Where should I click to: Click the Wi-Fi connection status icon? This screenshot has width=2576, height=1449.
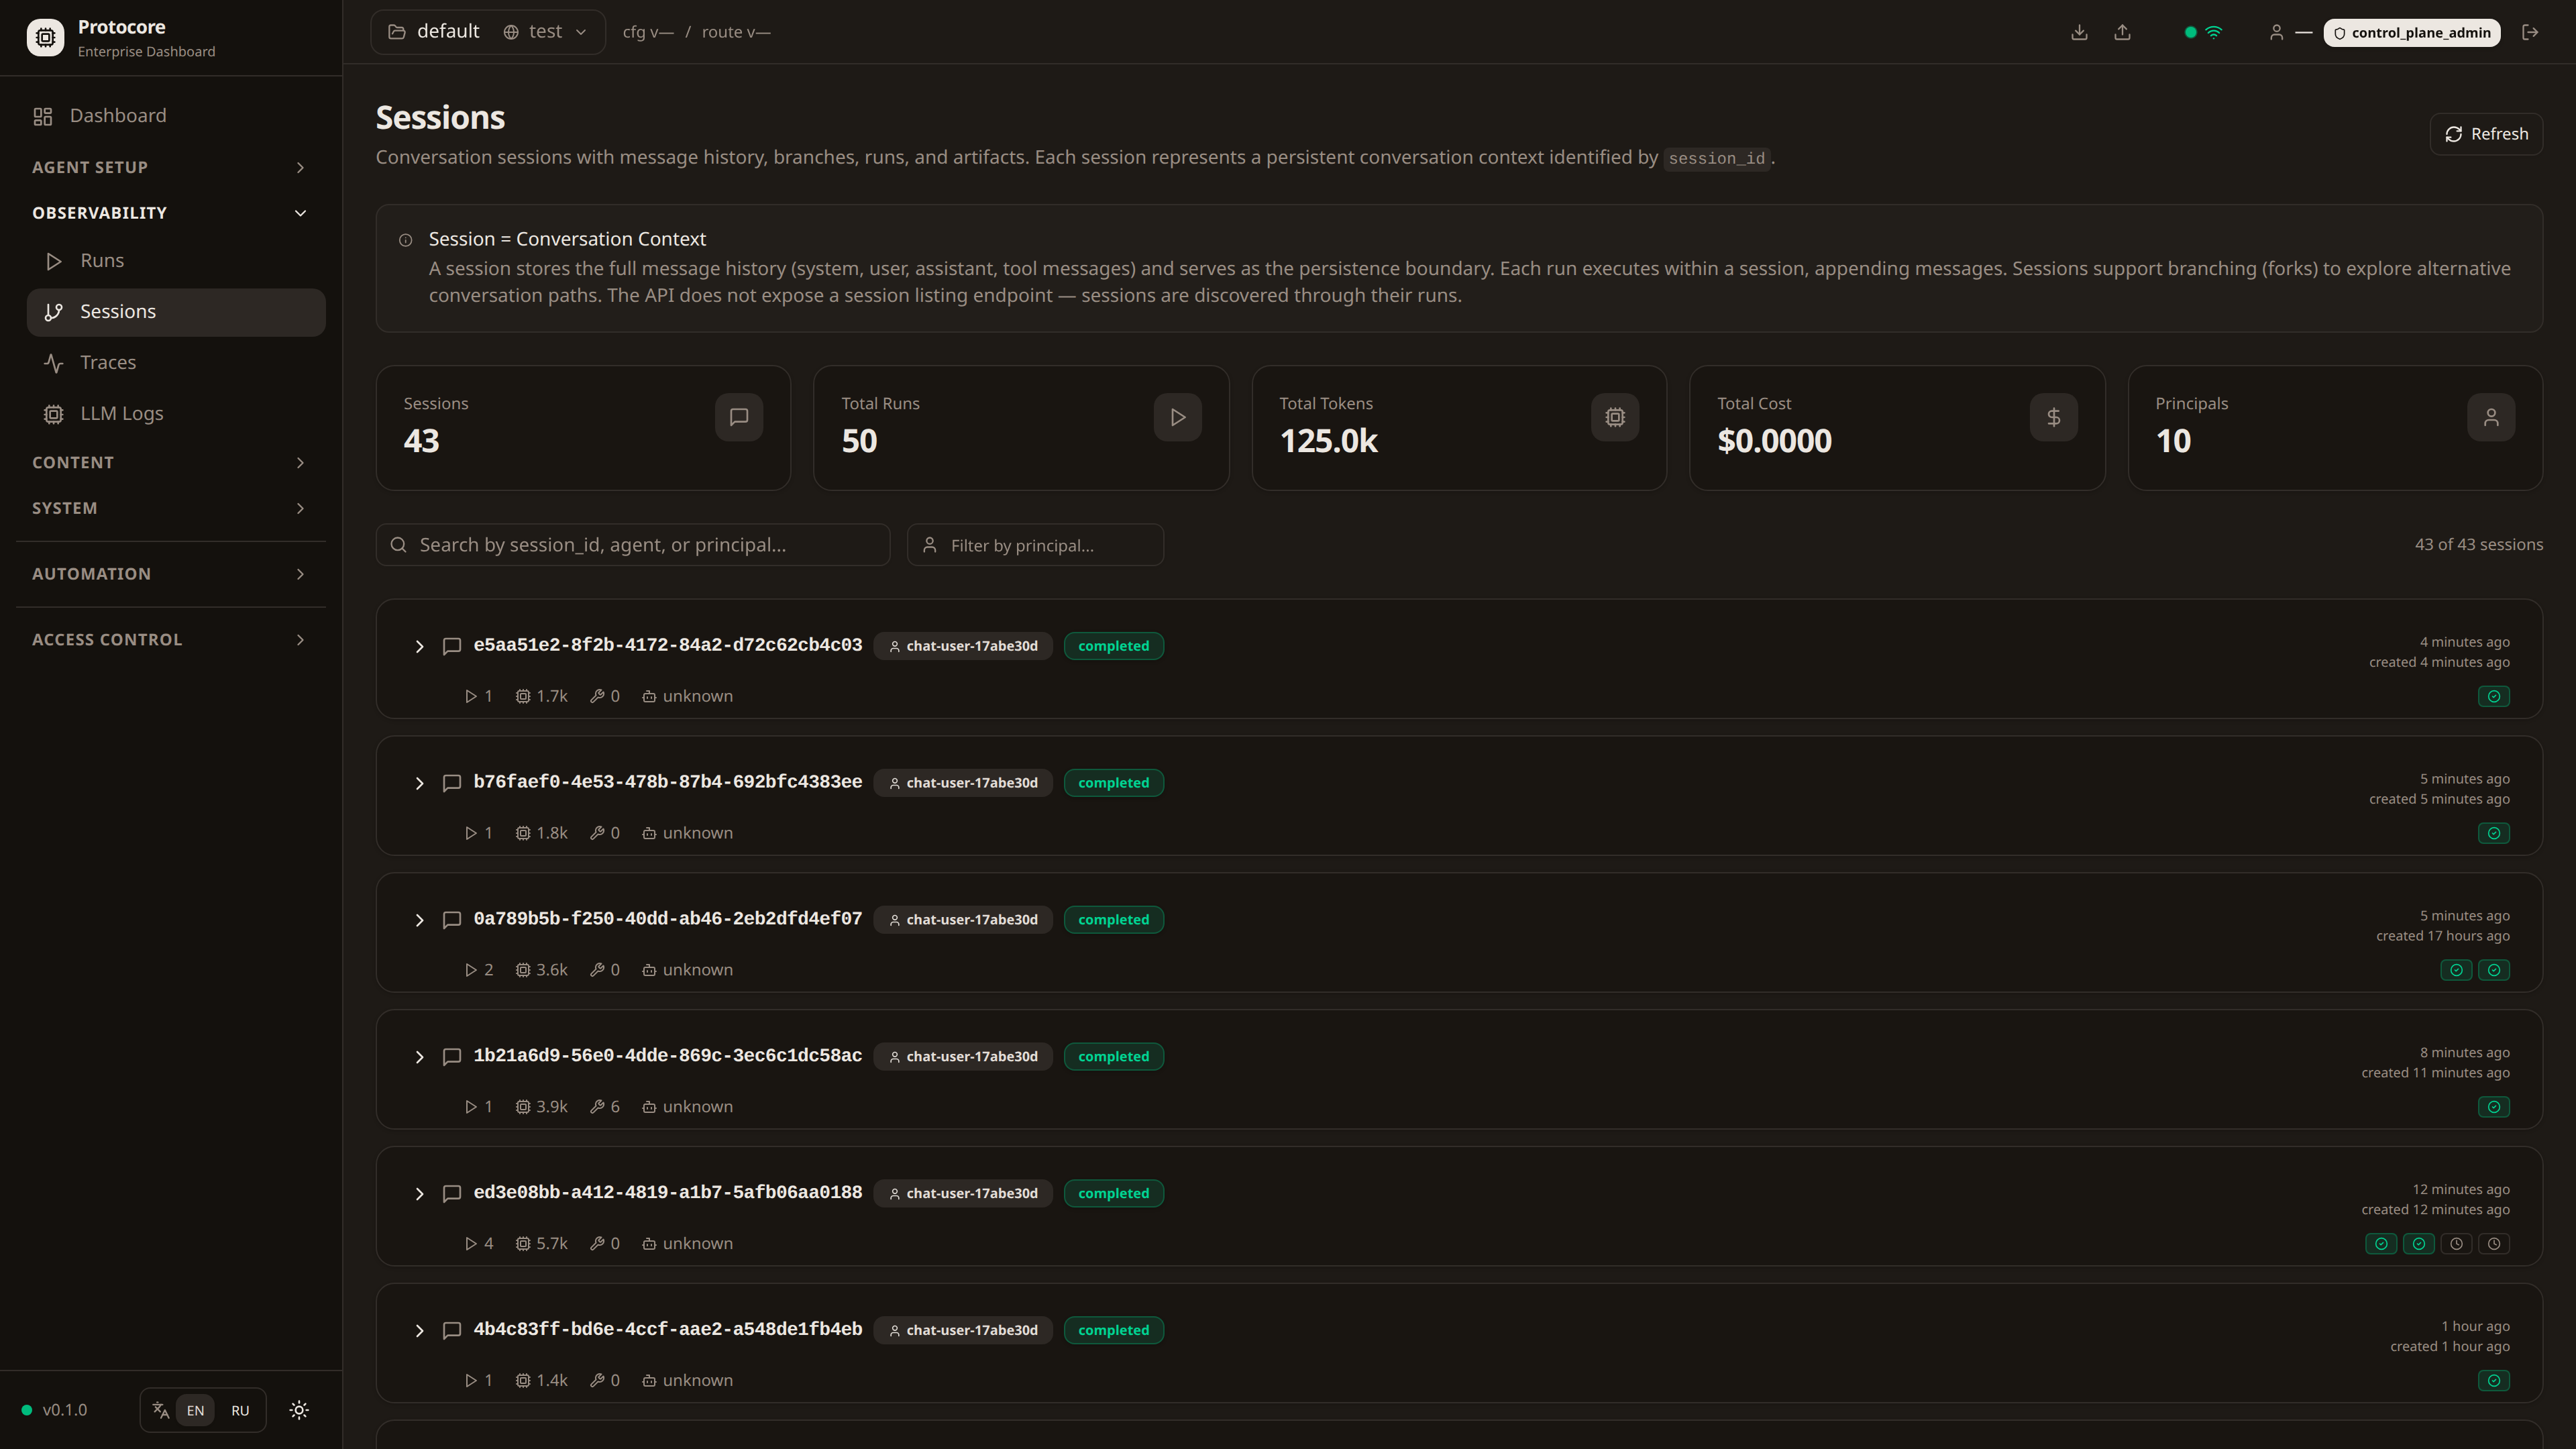tap(2214, 32)
